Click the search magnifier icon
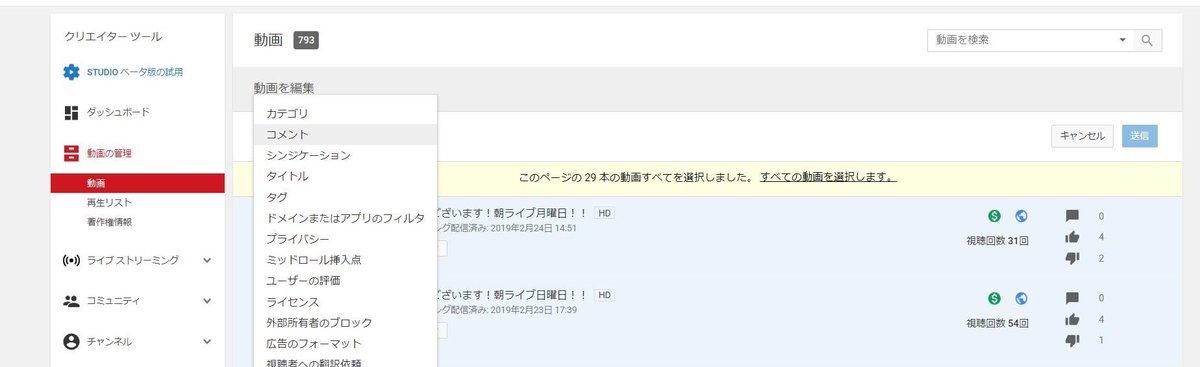Viewport: 1200px width, 367px height. click(1147, 40)
